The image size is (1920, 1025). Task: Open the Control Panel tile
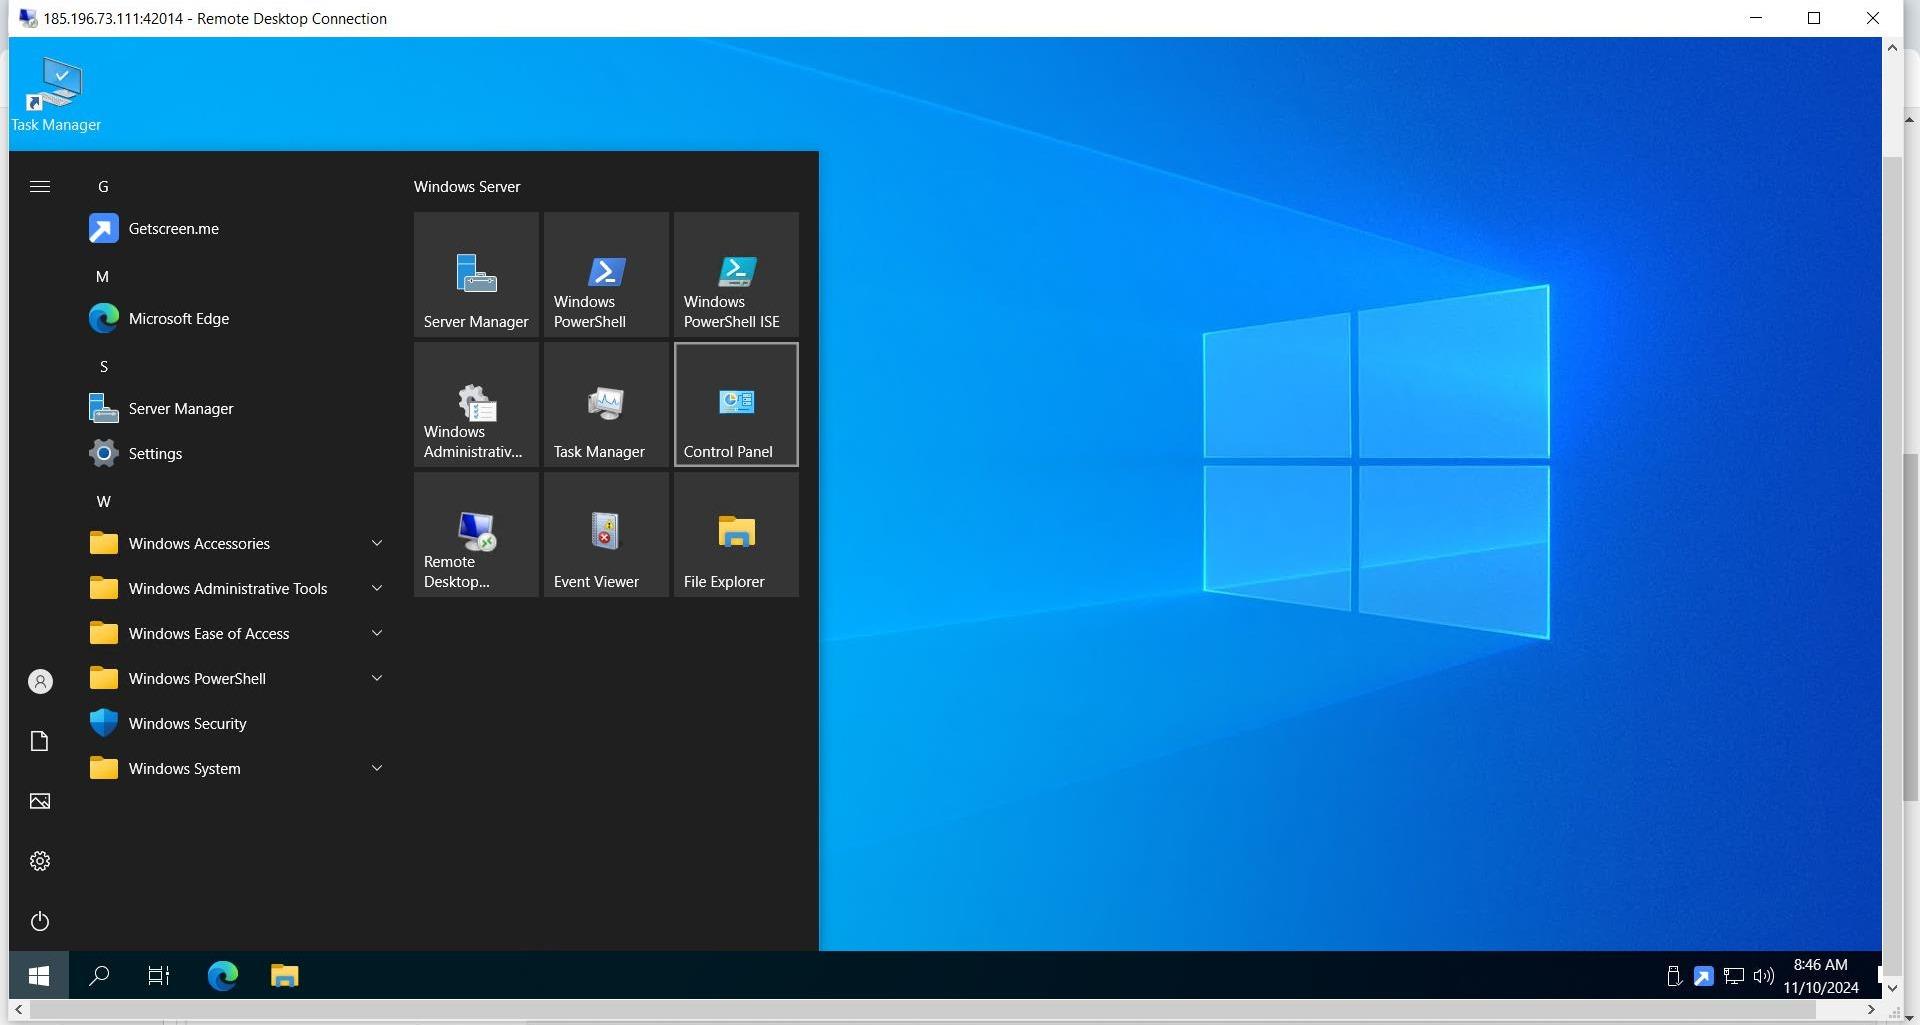(x=736, y=404)
